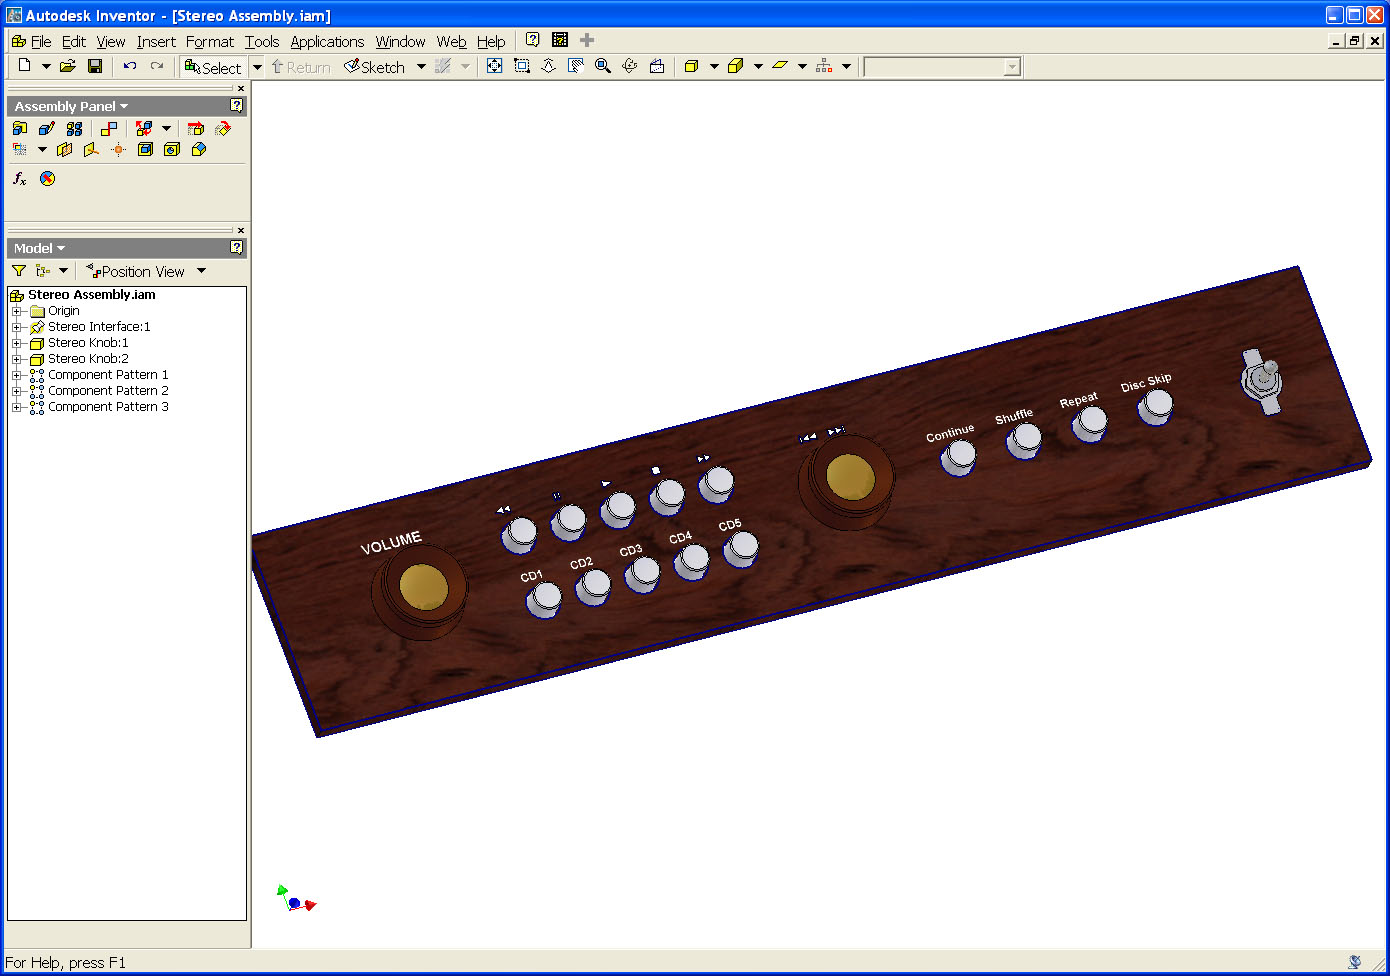
Task: Create a Work Axis
Action: point(91,149)
